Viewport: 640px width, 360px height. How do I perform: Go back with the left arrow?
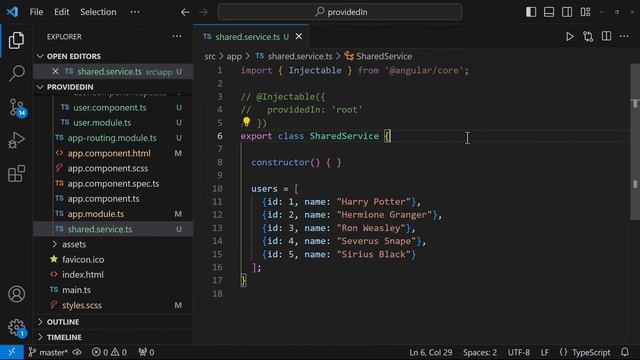coord(185,12)
